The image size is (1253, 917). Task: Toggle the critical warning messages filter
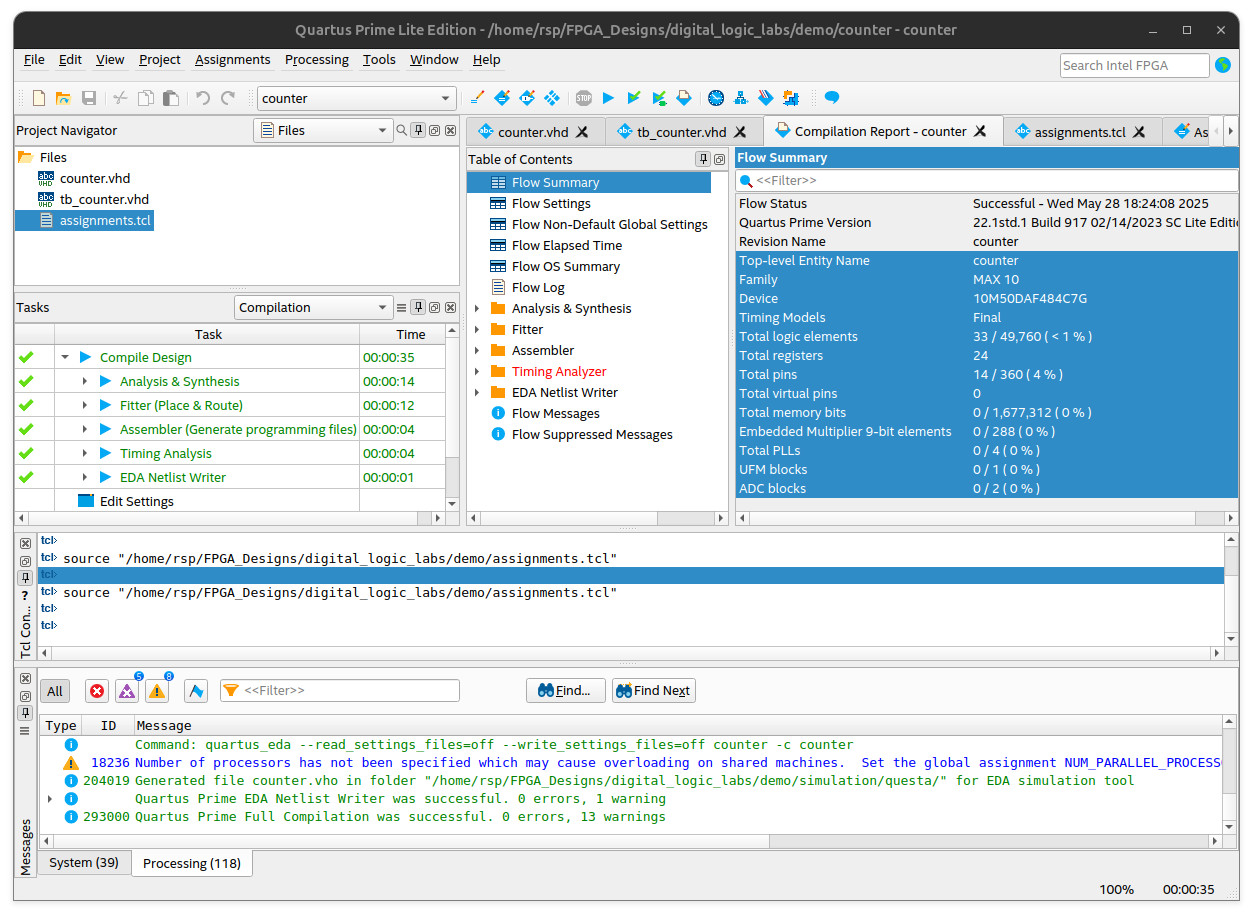pos(127,691)
